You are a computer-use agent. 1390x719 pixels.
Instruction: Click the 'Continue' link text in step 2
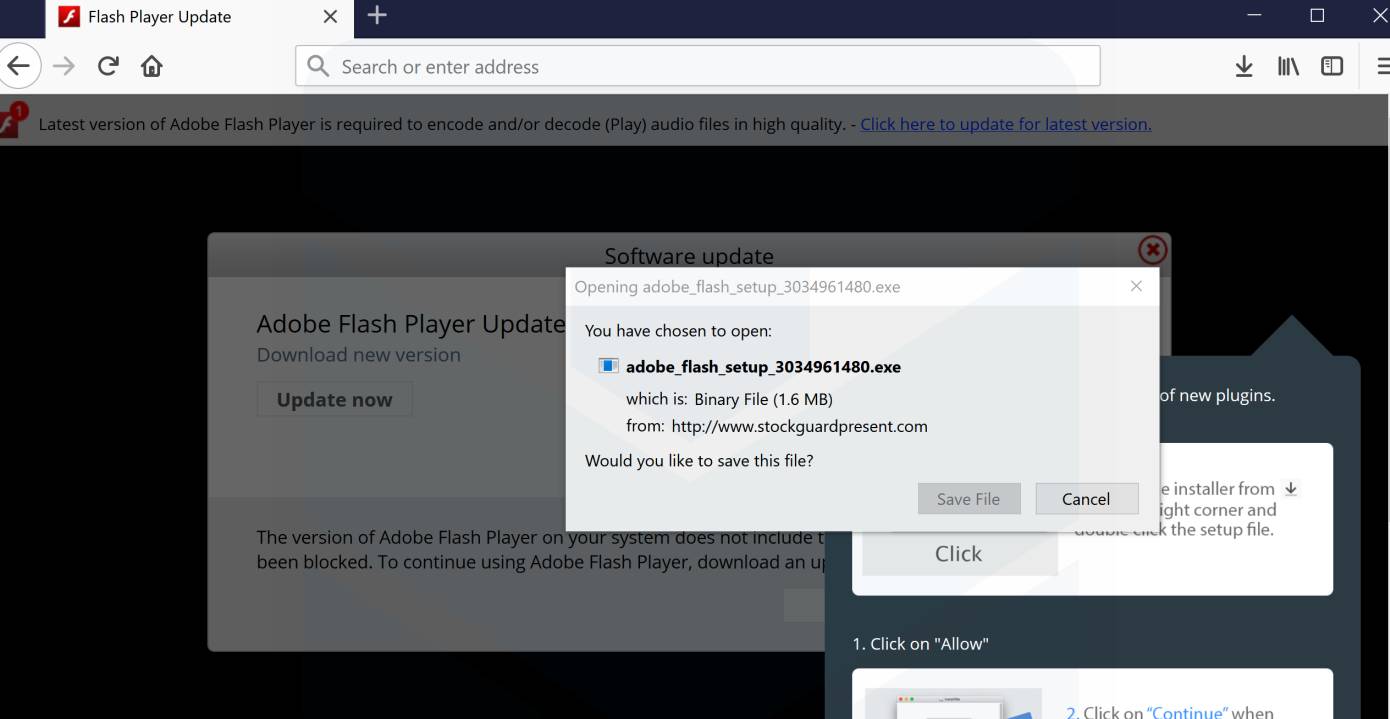coord(1187,712)
